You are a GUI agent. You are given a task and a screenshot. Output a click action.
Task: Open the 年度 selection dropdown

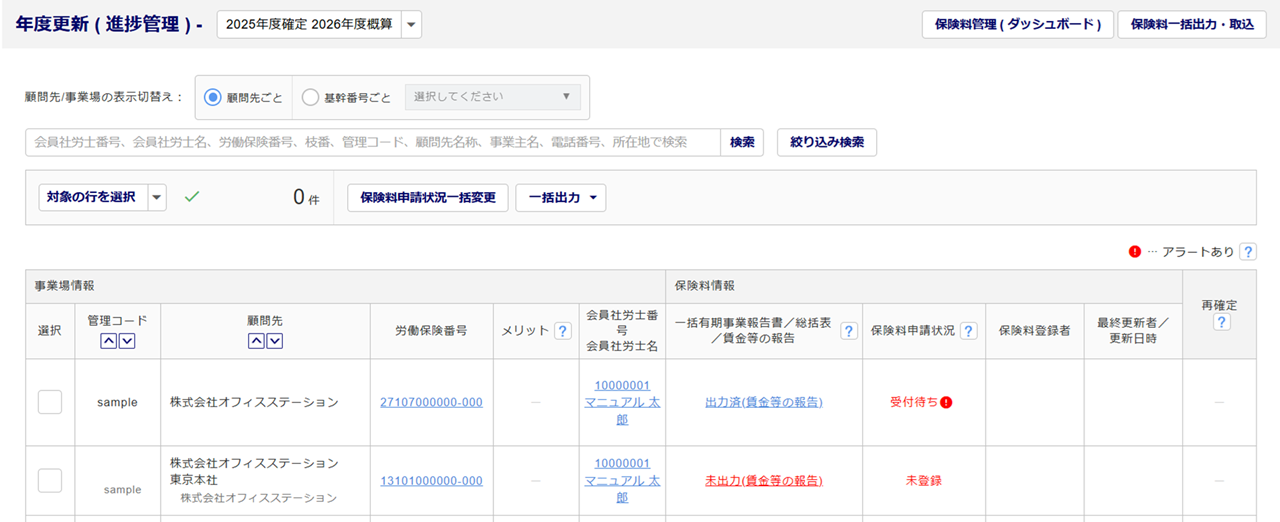click(411, 25)
